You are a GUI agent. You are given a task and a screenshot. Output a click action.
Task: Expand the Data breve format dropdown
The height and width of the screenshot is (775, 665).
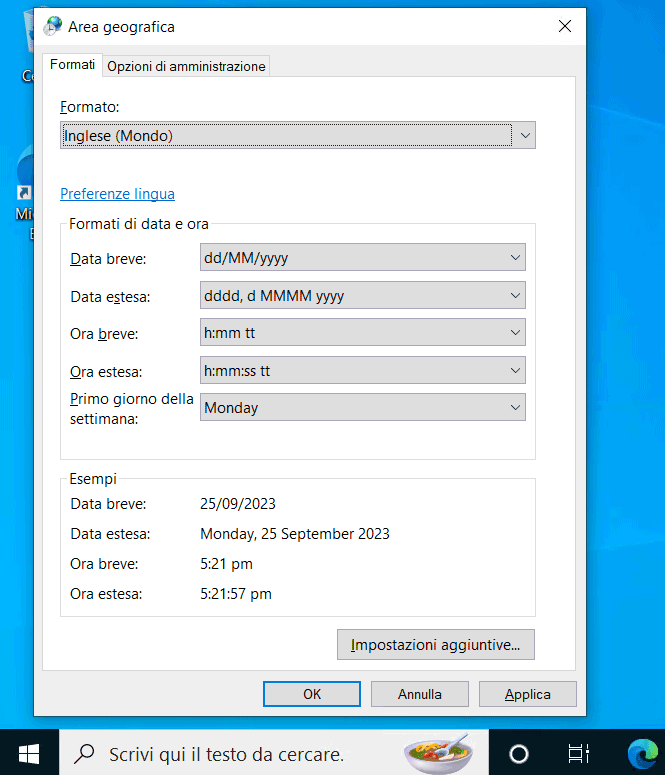362,258
